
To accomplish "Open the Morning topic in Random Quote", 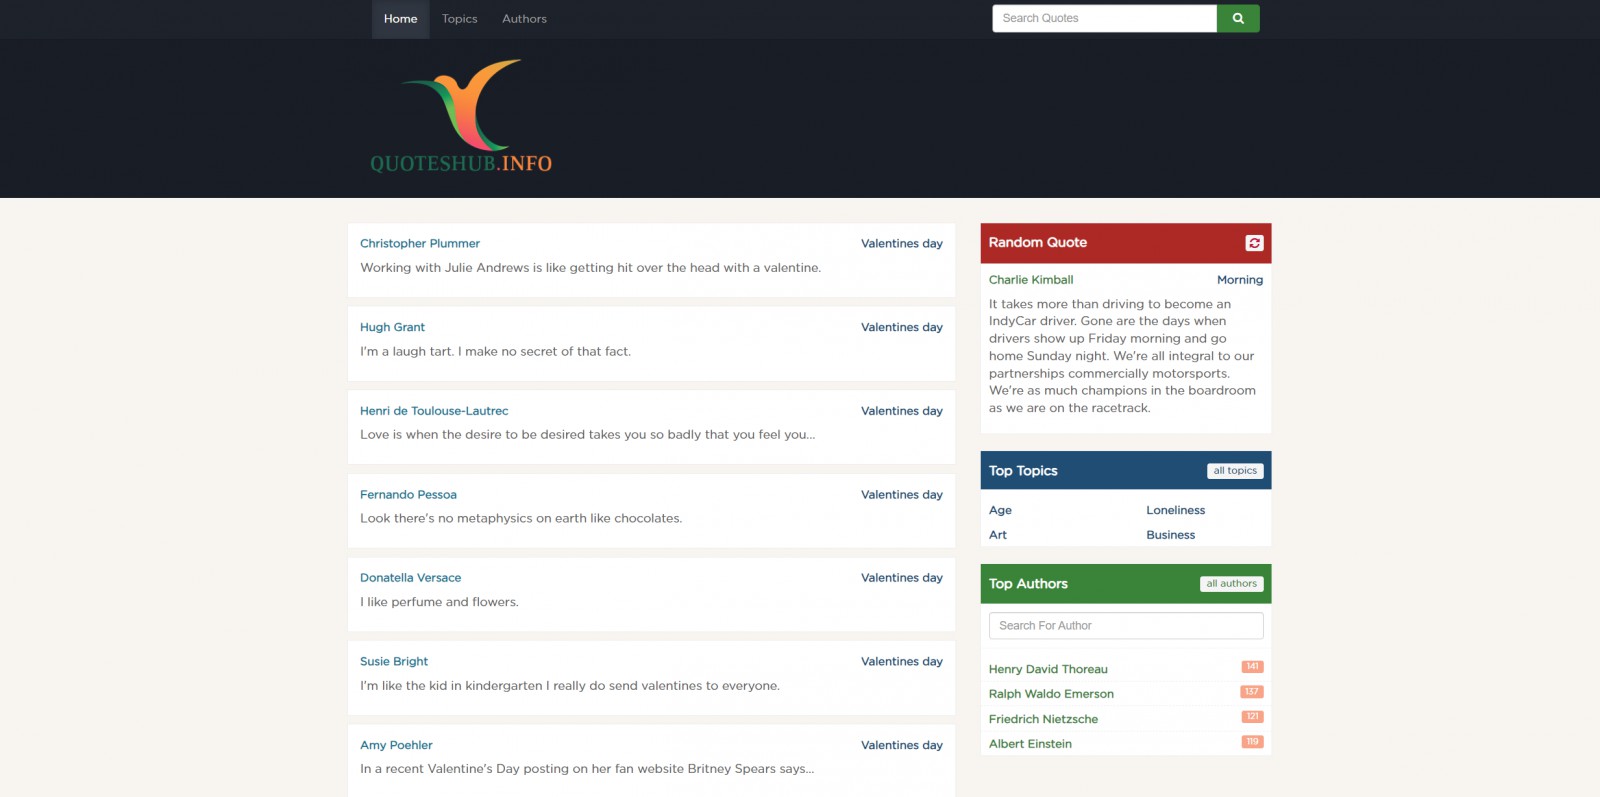I will tap(1240, 280).
